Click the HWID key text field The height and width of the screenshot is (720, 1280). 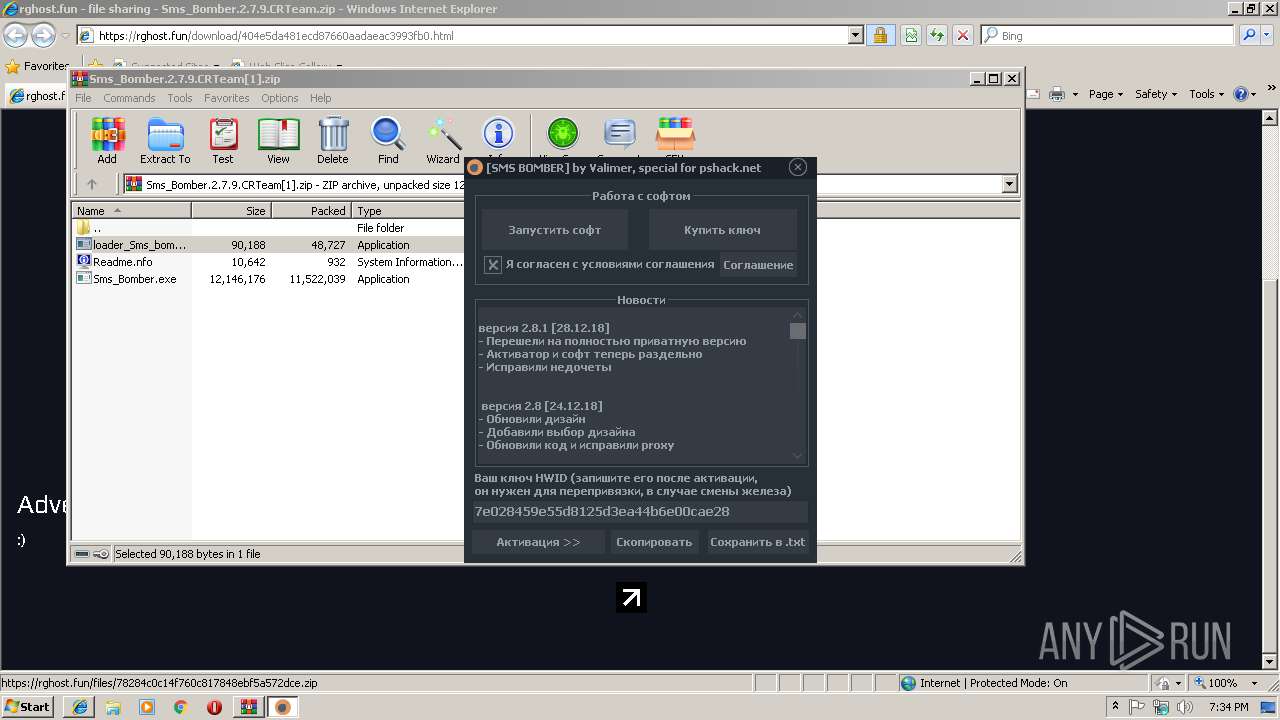[x=640, y=511]
